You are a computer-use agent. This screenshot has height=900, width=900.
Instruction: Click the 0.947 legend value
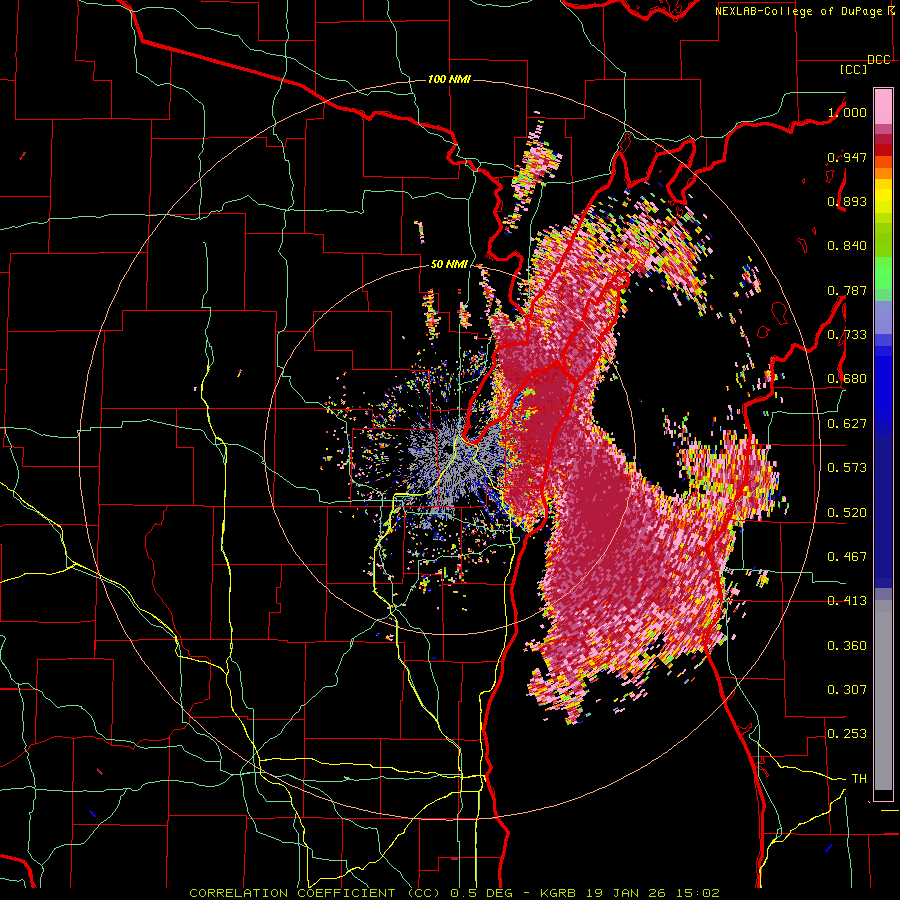847,157
